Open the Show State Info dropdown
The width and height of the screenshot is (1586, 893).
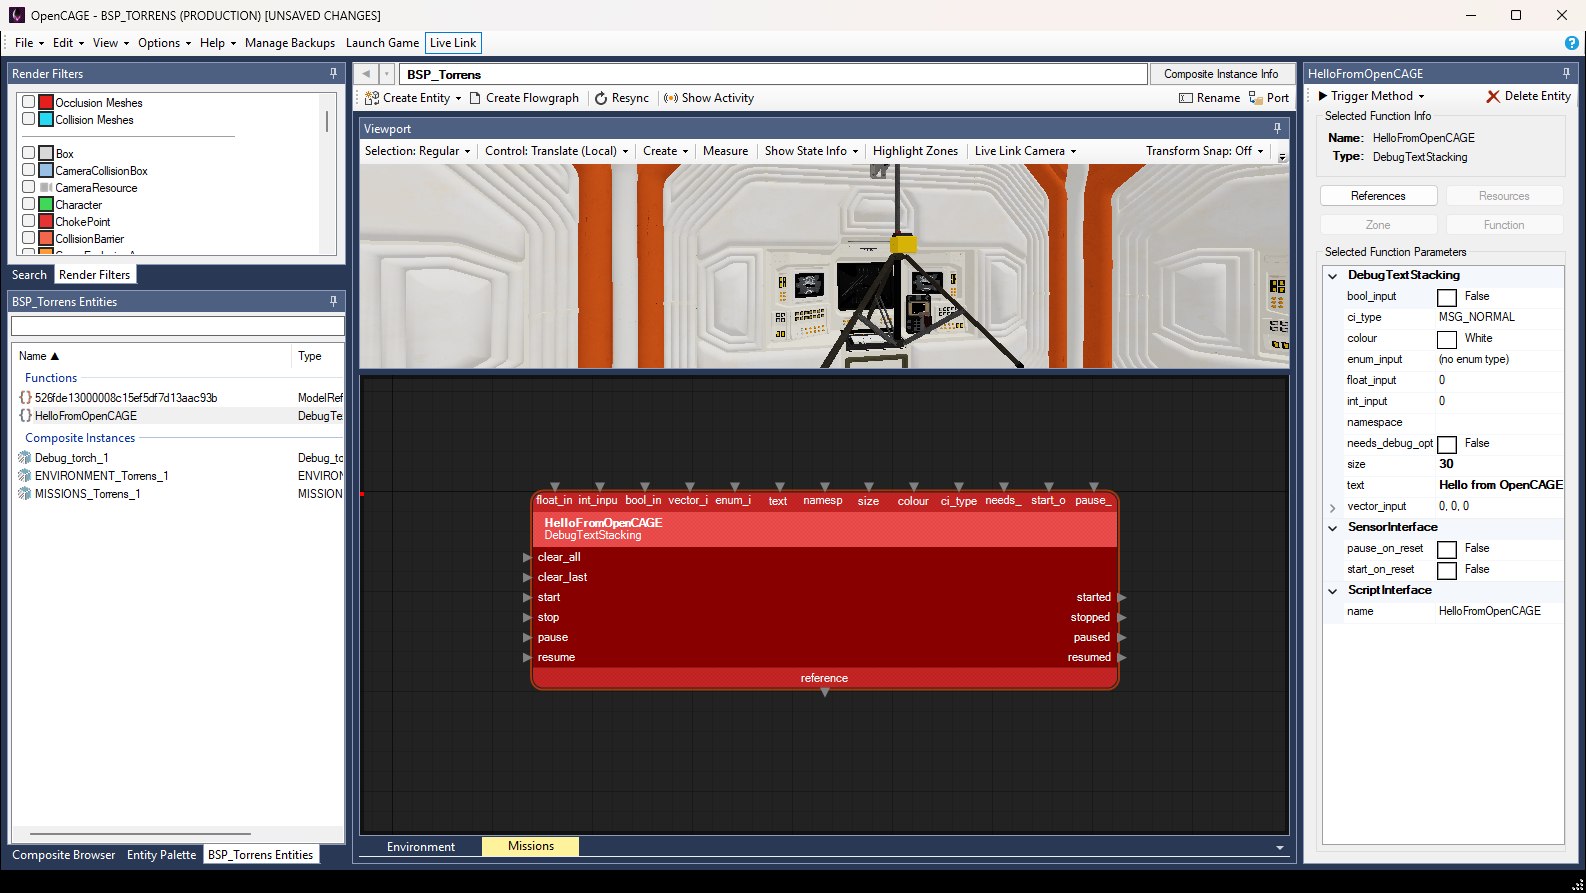pos(811,151)
